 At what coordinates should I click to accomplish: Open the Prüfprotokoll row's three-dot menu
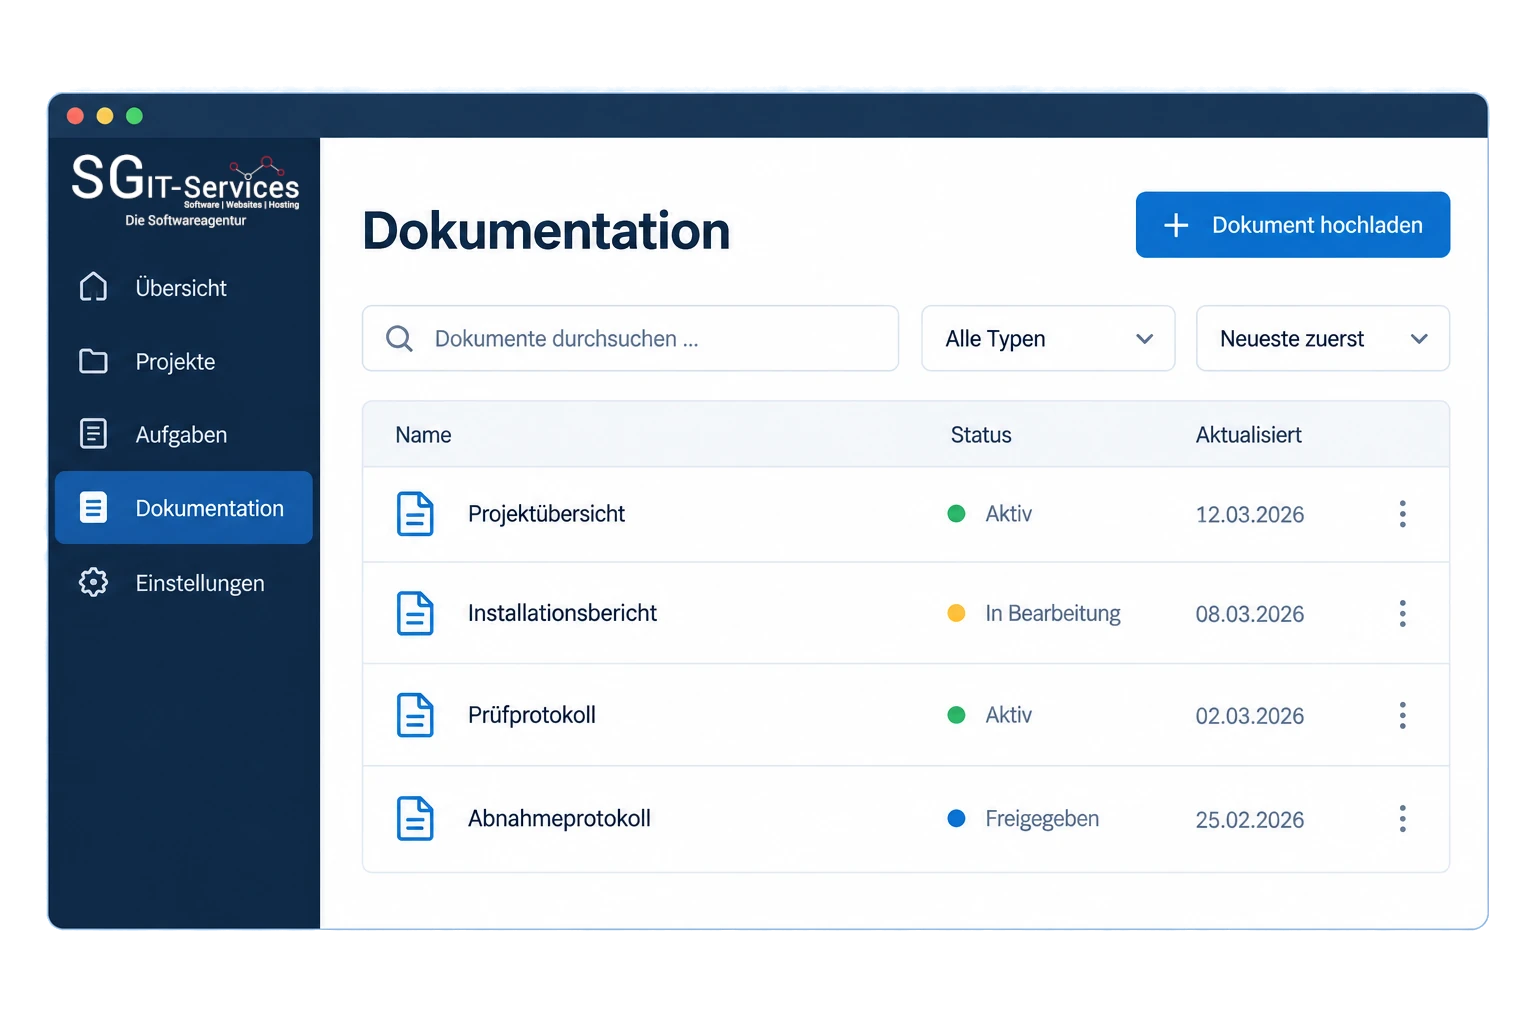tap(1403, 715)
